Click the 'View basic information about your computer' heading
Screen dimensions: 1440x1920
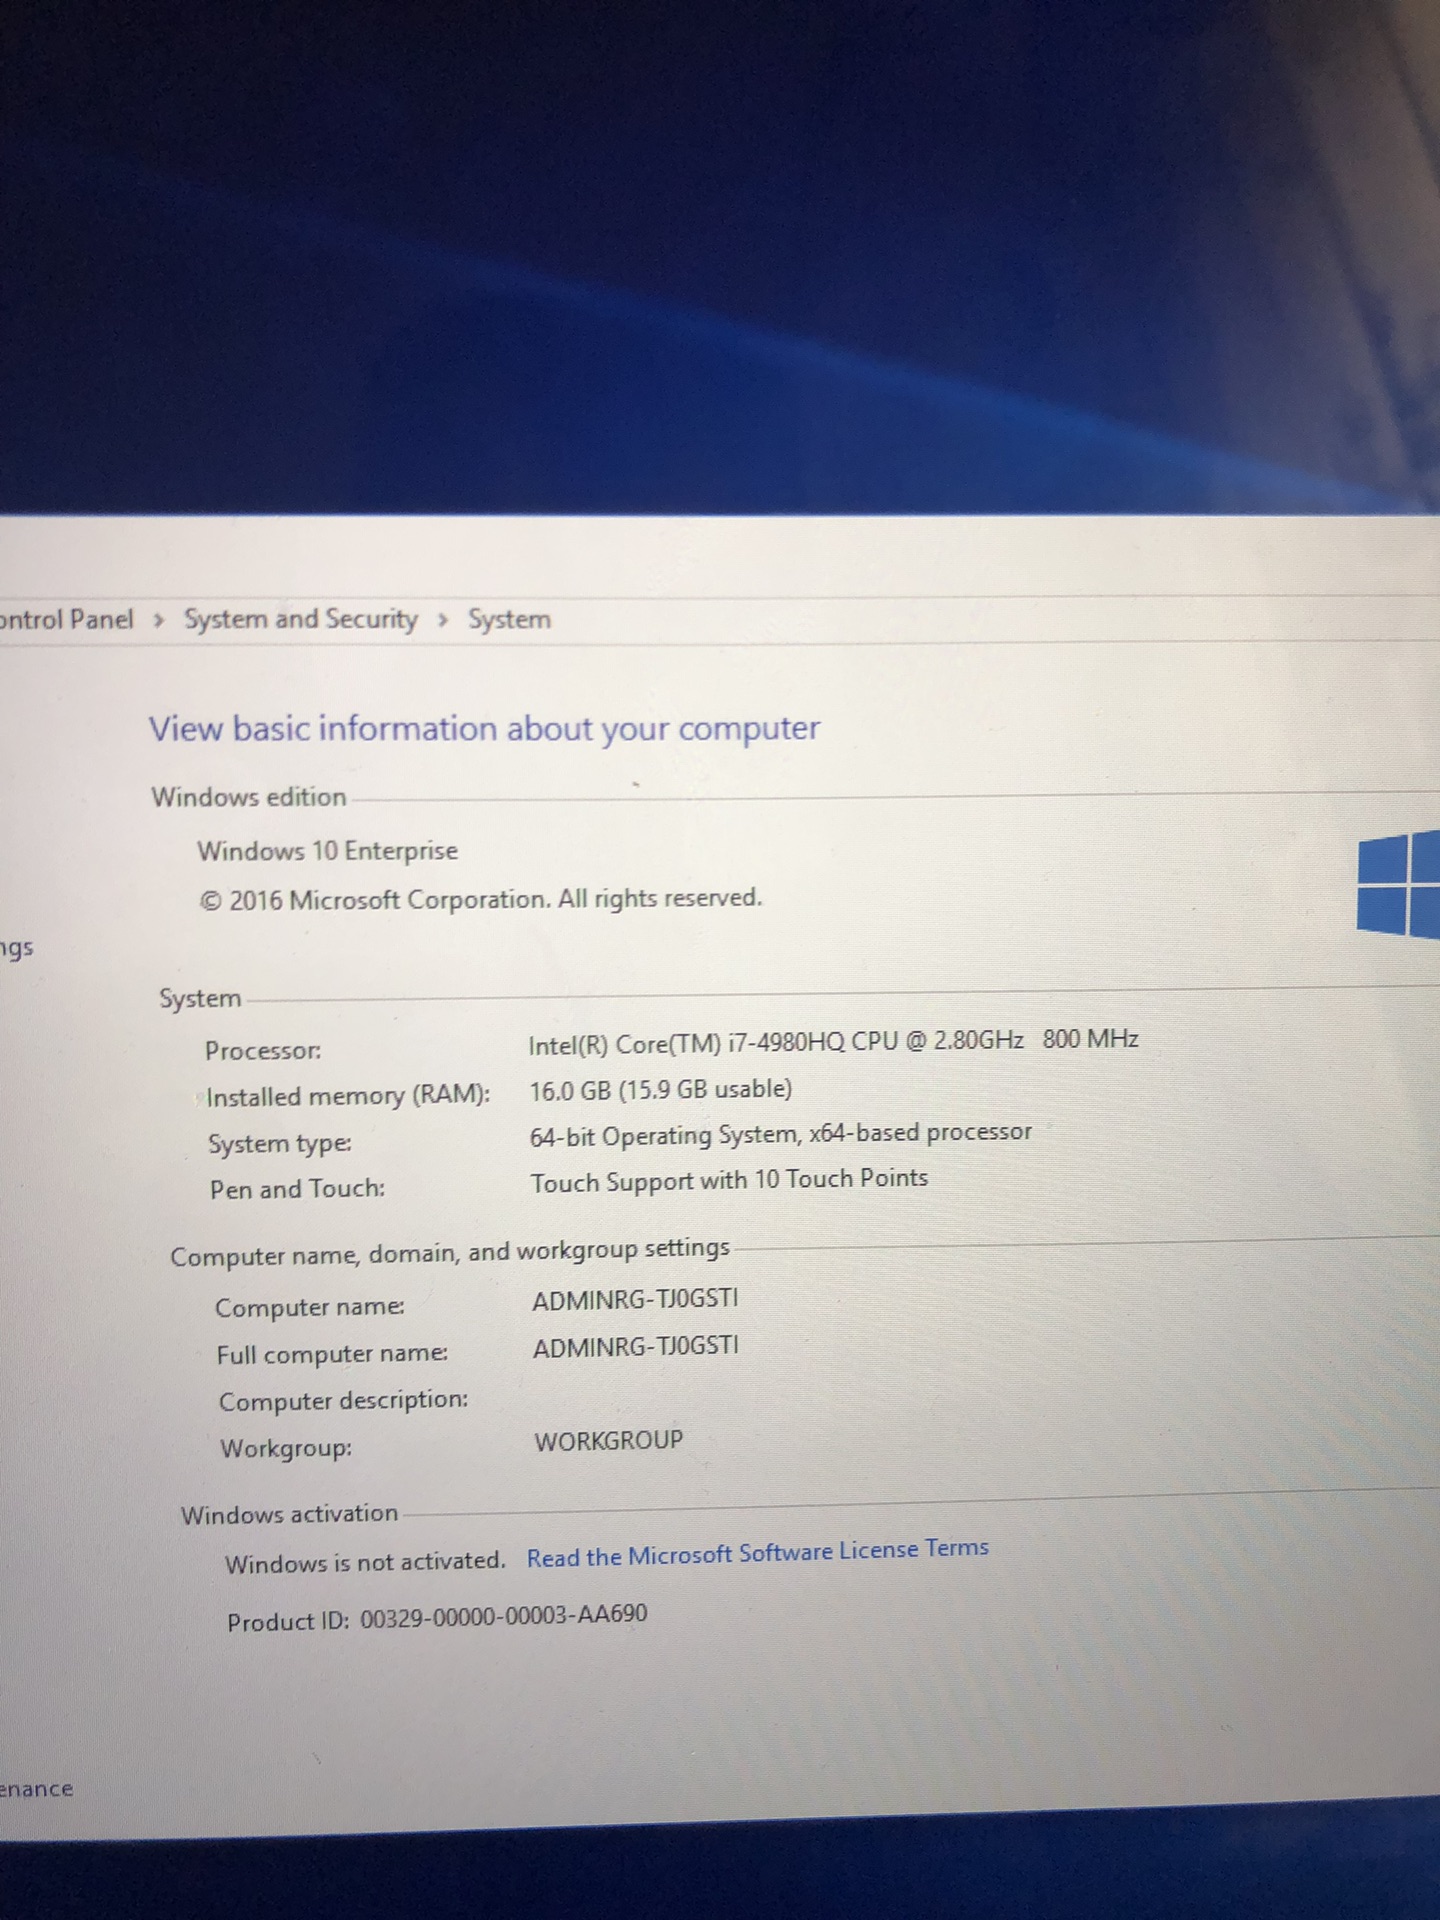coord(484,728)
